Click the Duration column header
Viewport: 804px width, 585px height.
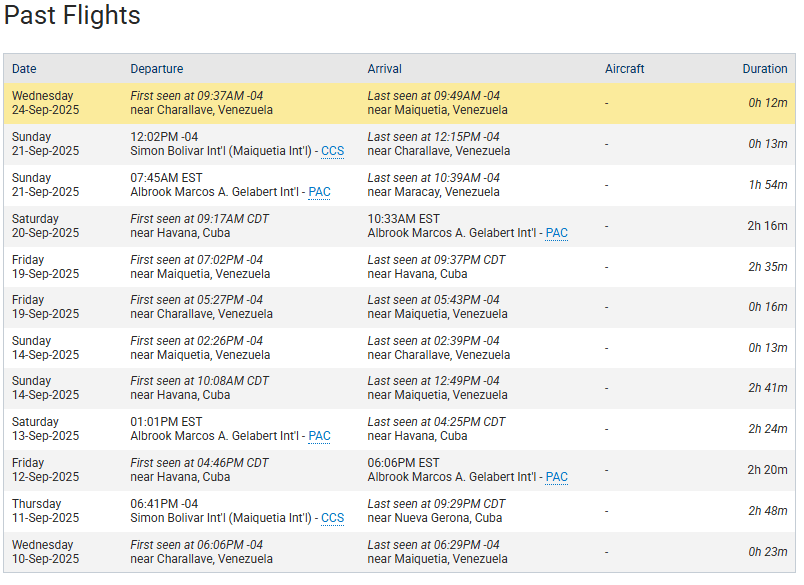click(x=764, y=69)
